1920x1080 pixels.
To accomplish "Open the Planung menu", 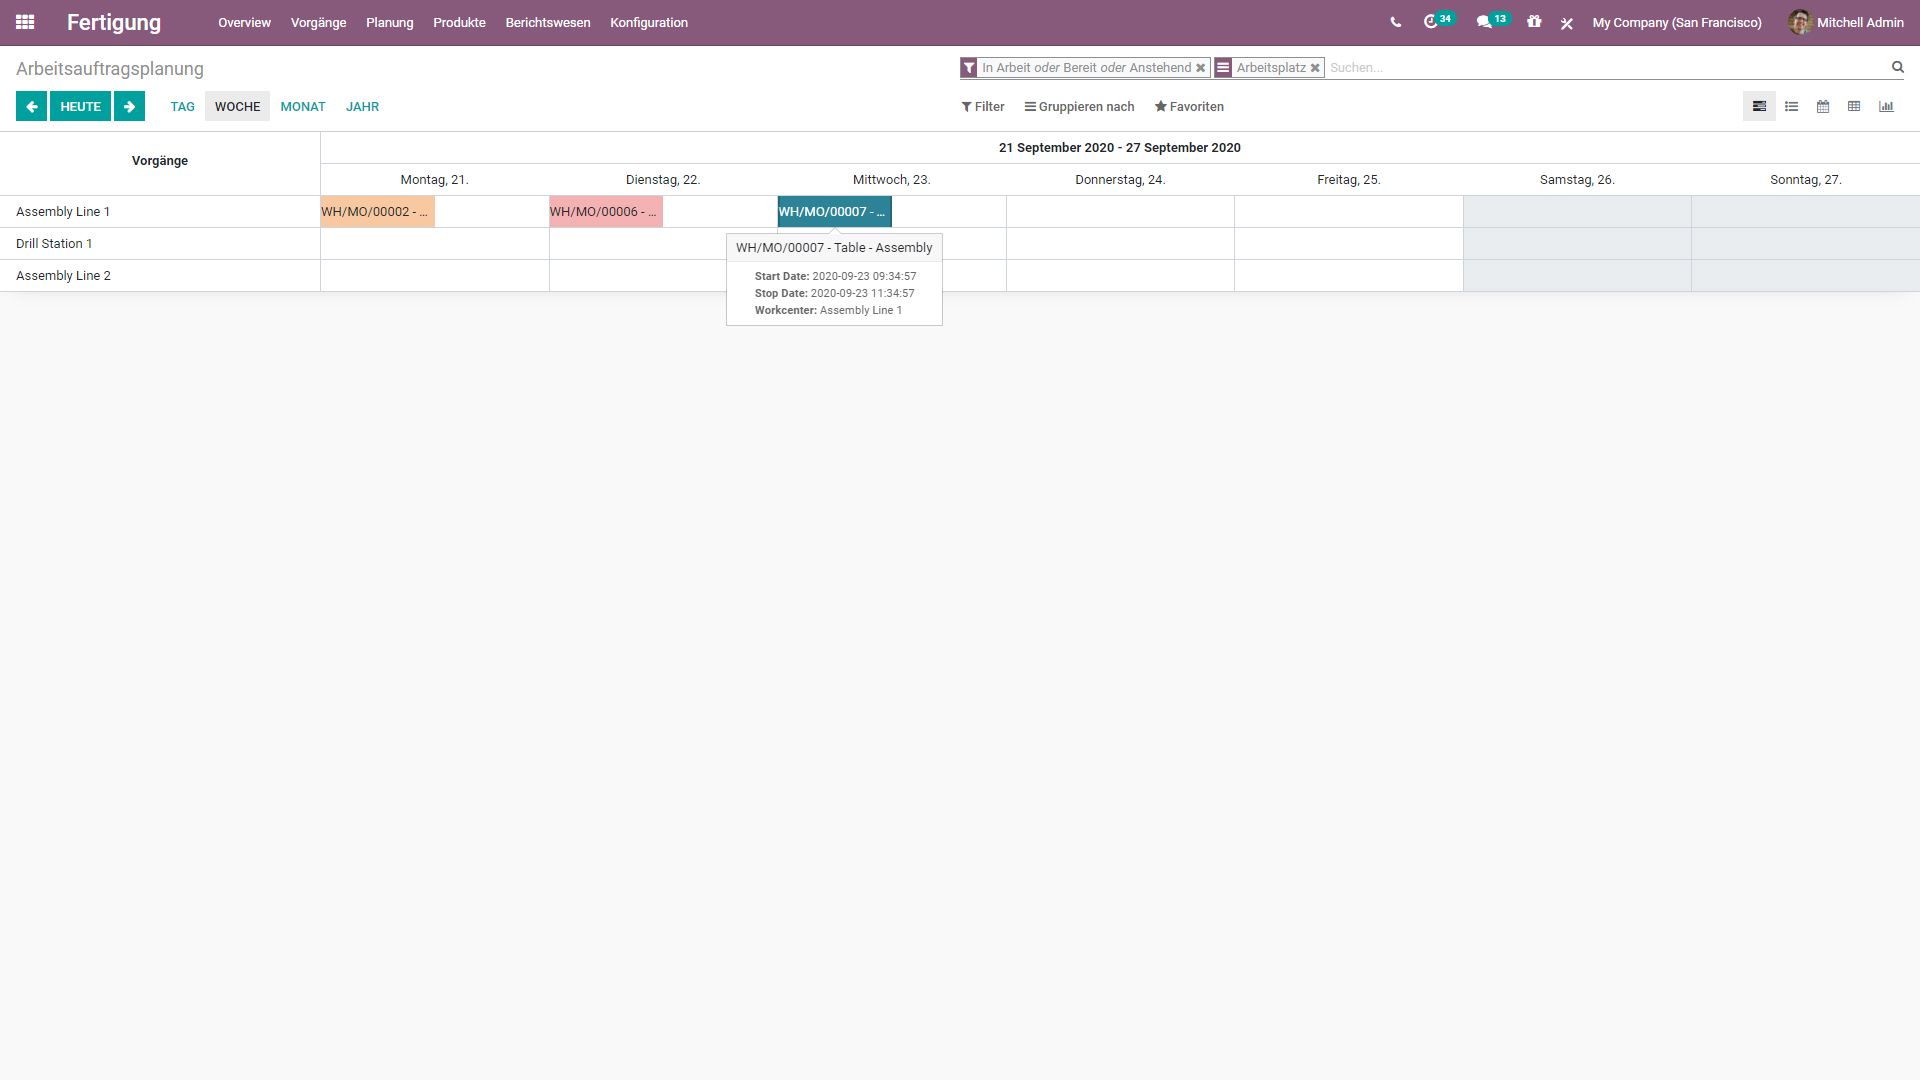I will coord(389,22).
